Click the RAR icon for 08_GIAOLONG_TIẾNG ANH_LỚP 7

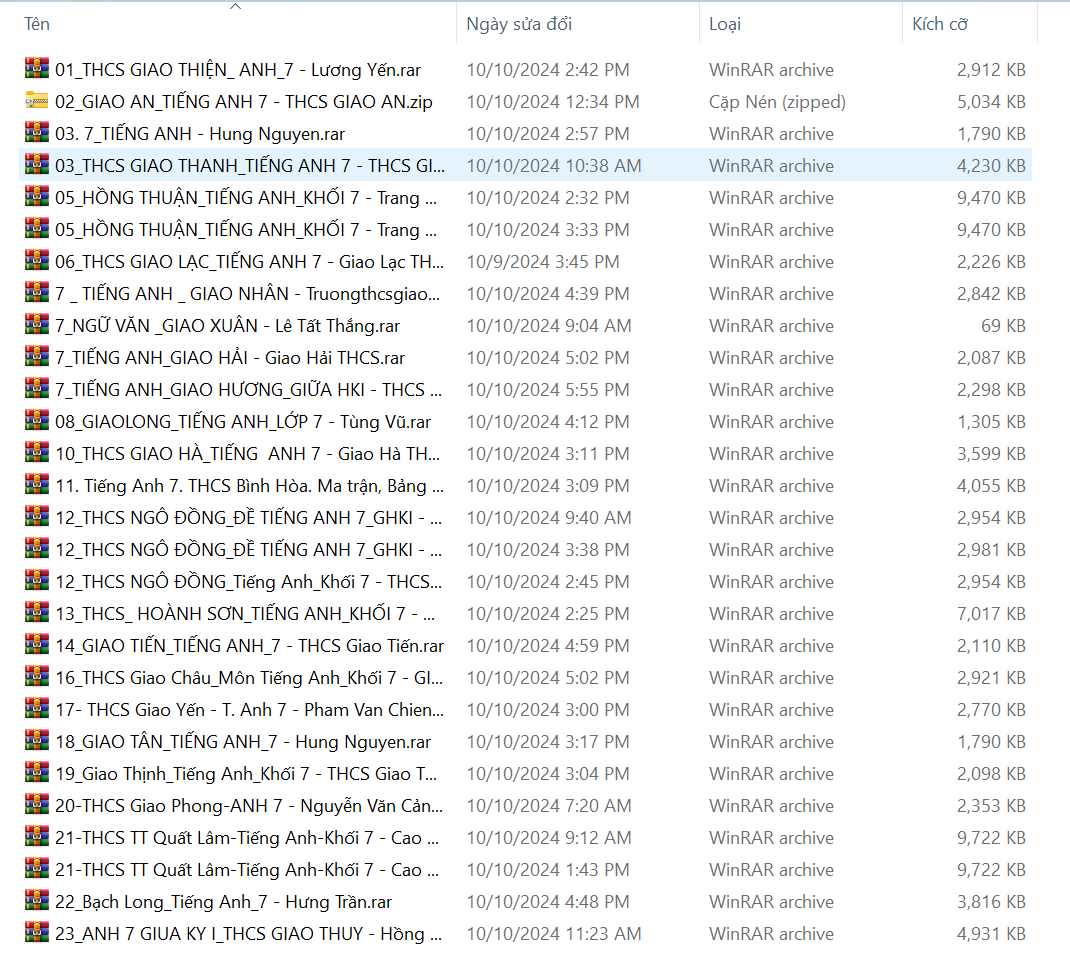pos(36,421)
